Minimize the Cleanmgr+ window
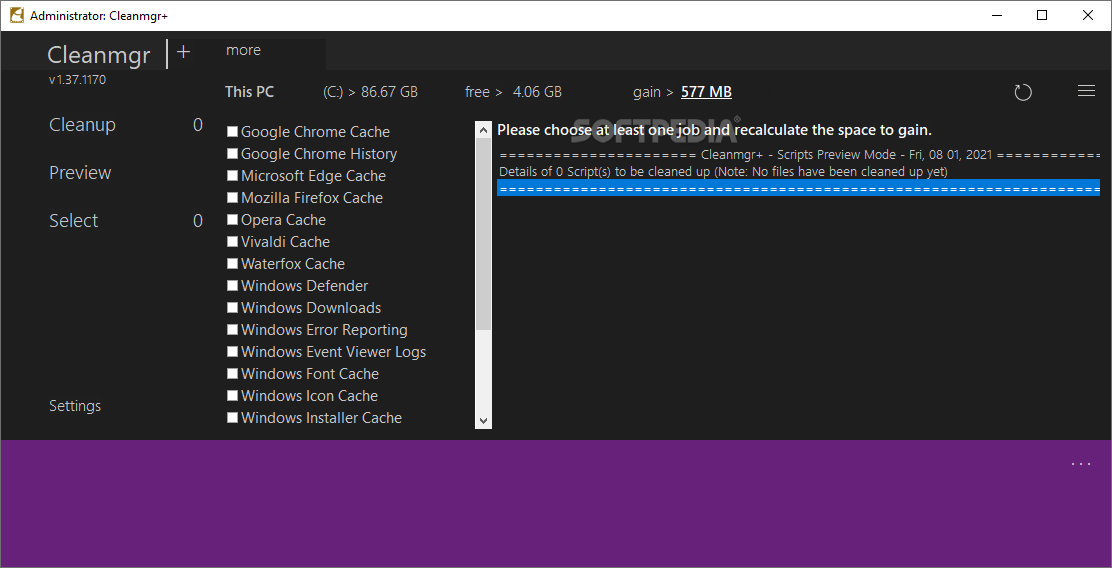The width and height of the screenshot is (1112, 568). [x=997, y=16]
